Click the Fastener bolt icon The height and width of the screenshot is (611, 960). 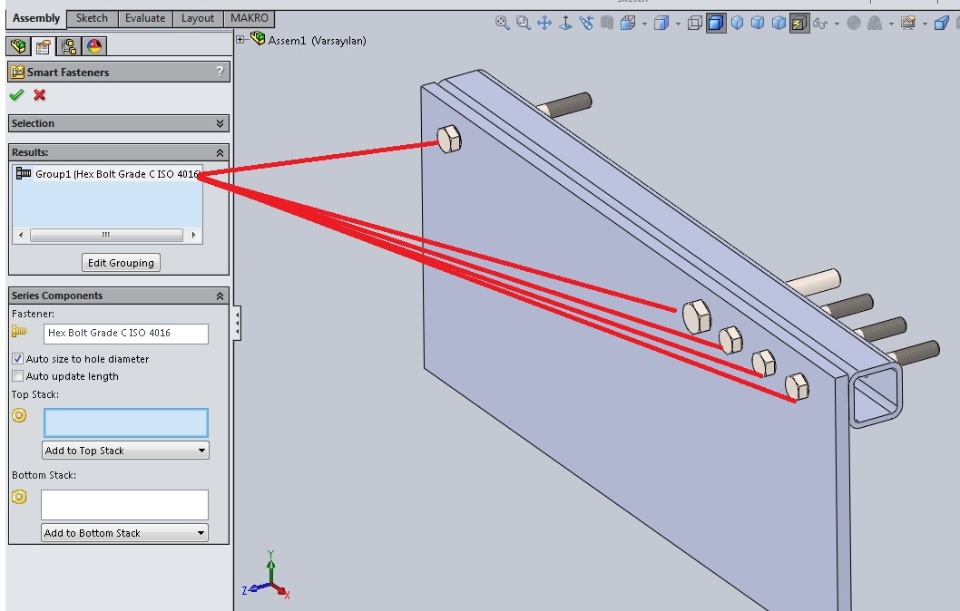pyautogui.click(x=19, y=331)
